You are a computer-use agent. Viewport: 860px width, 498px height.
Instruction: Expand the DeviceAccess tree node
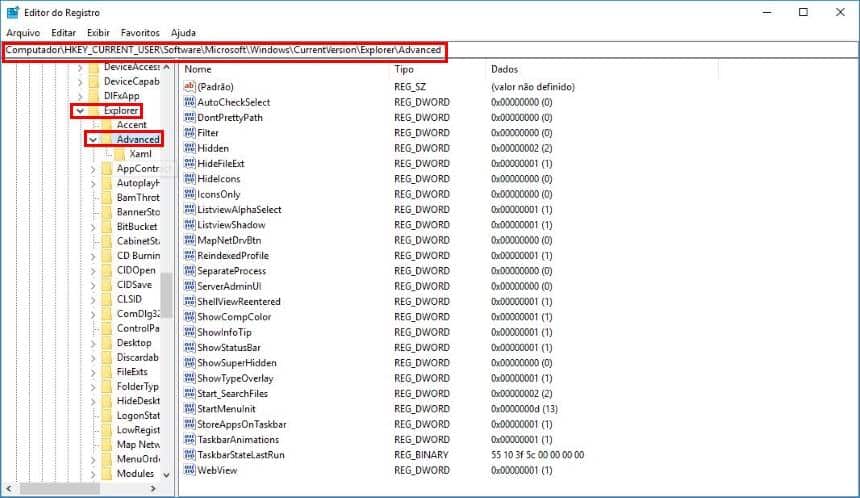point(80,67)
